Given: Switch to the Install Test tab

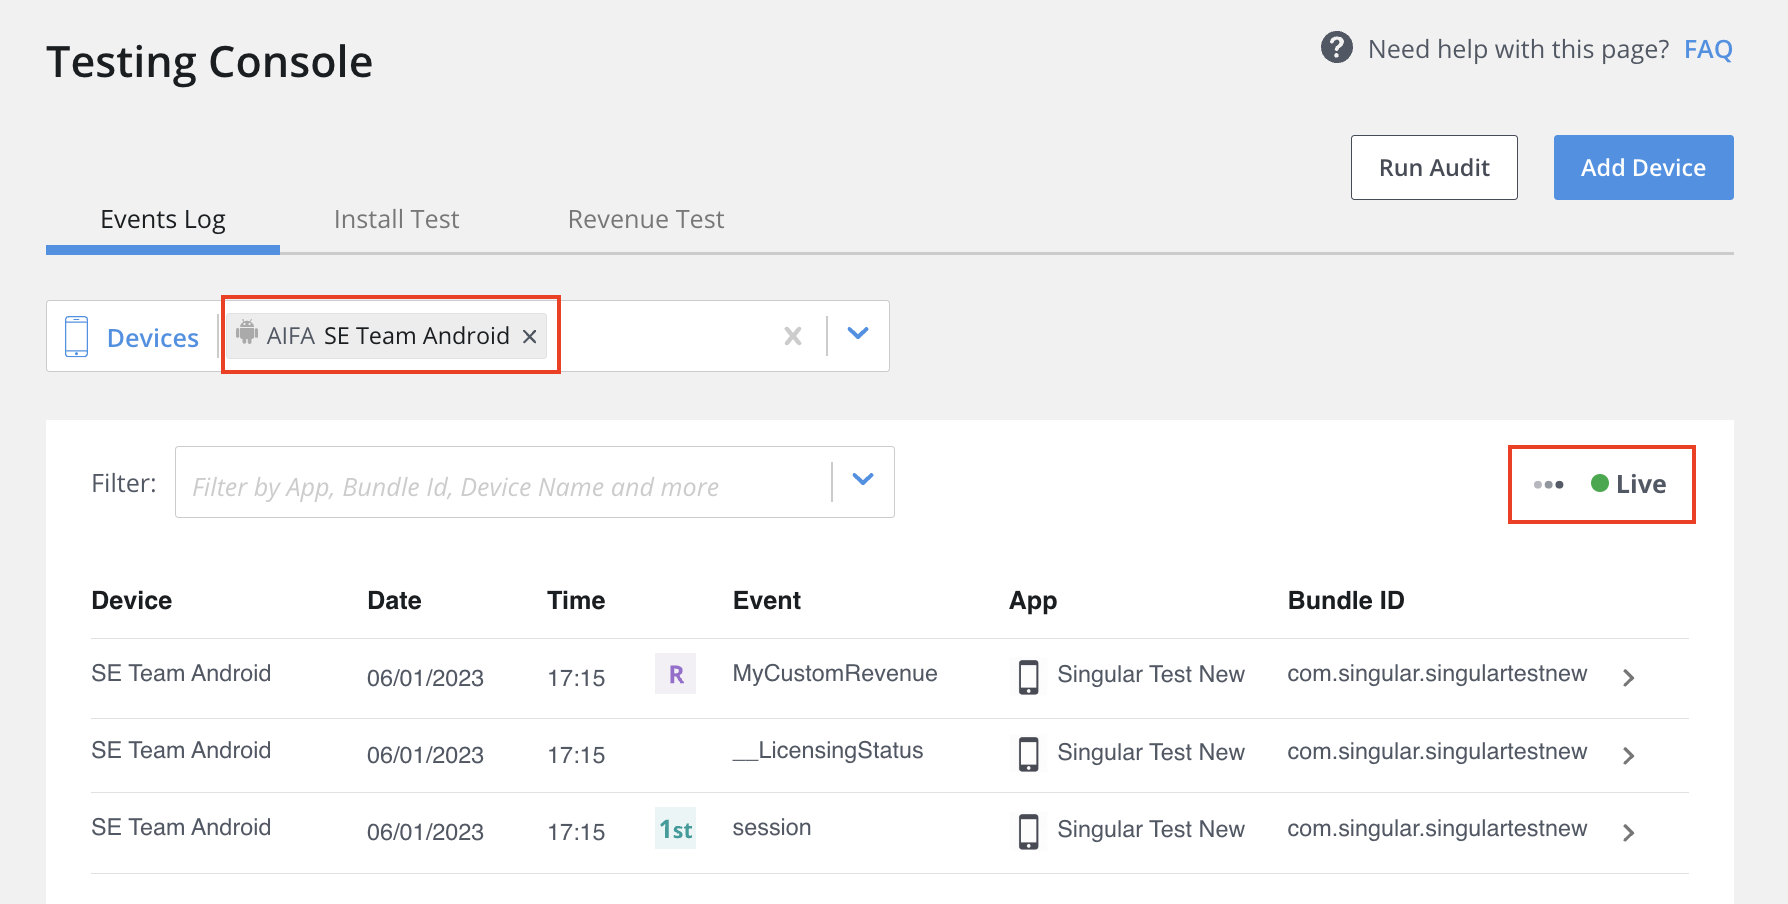Looking at the screenshot, I should [396, 220].
